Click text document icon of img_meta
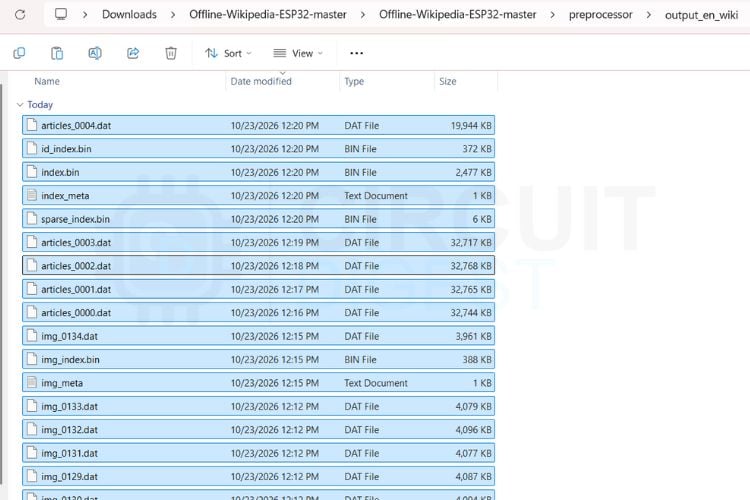The height and width of the screenshot is (500, 750). (32, 383)
